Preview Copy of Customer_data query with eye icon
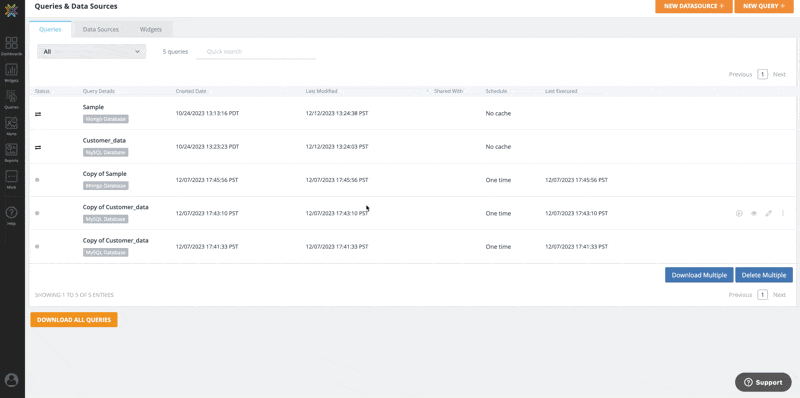Viewport: 800px width, 398px height. coord(754,213)
